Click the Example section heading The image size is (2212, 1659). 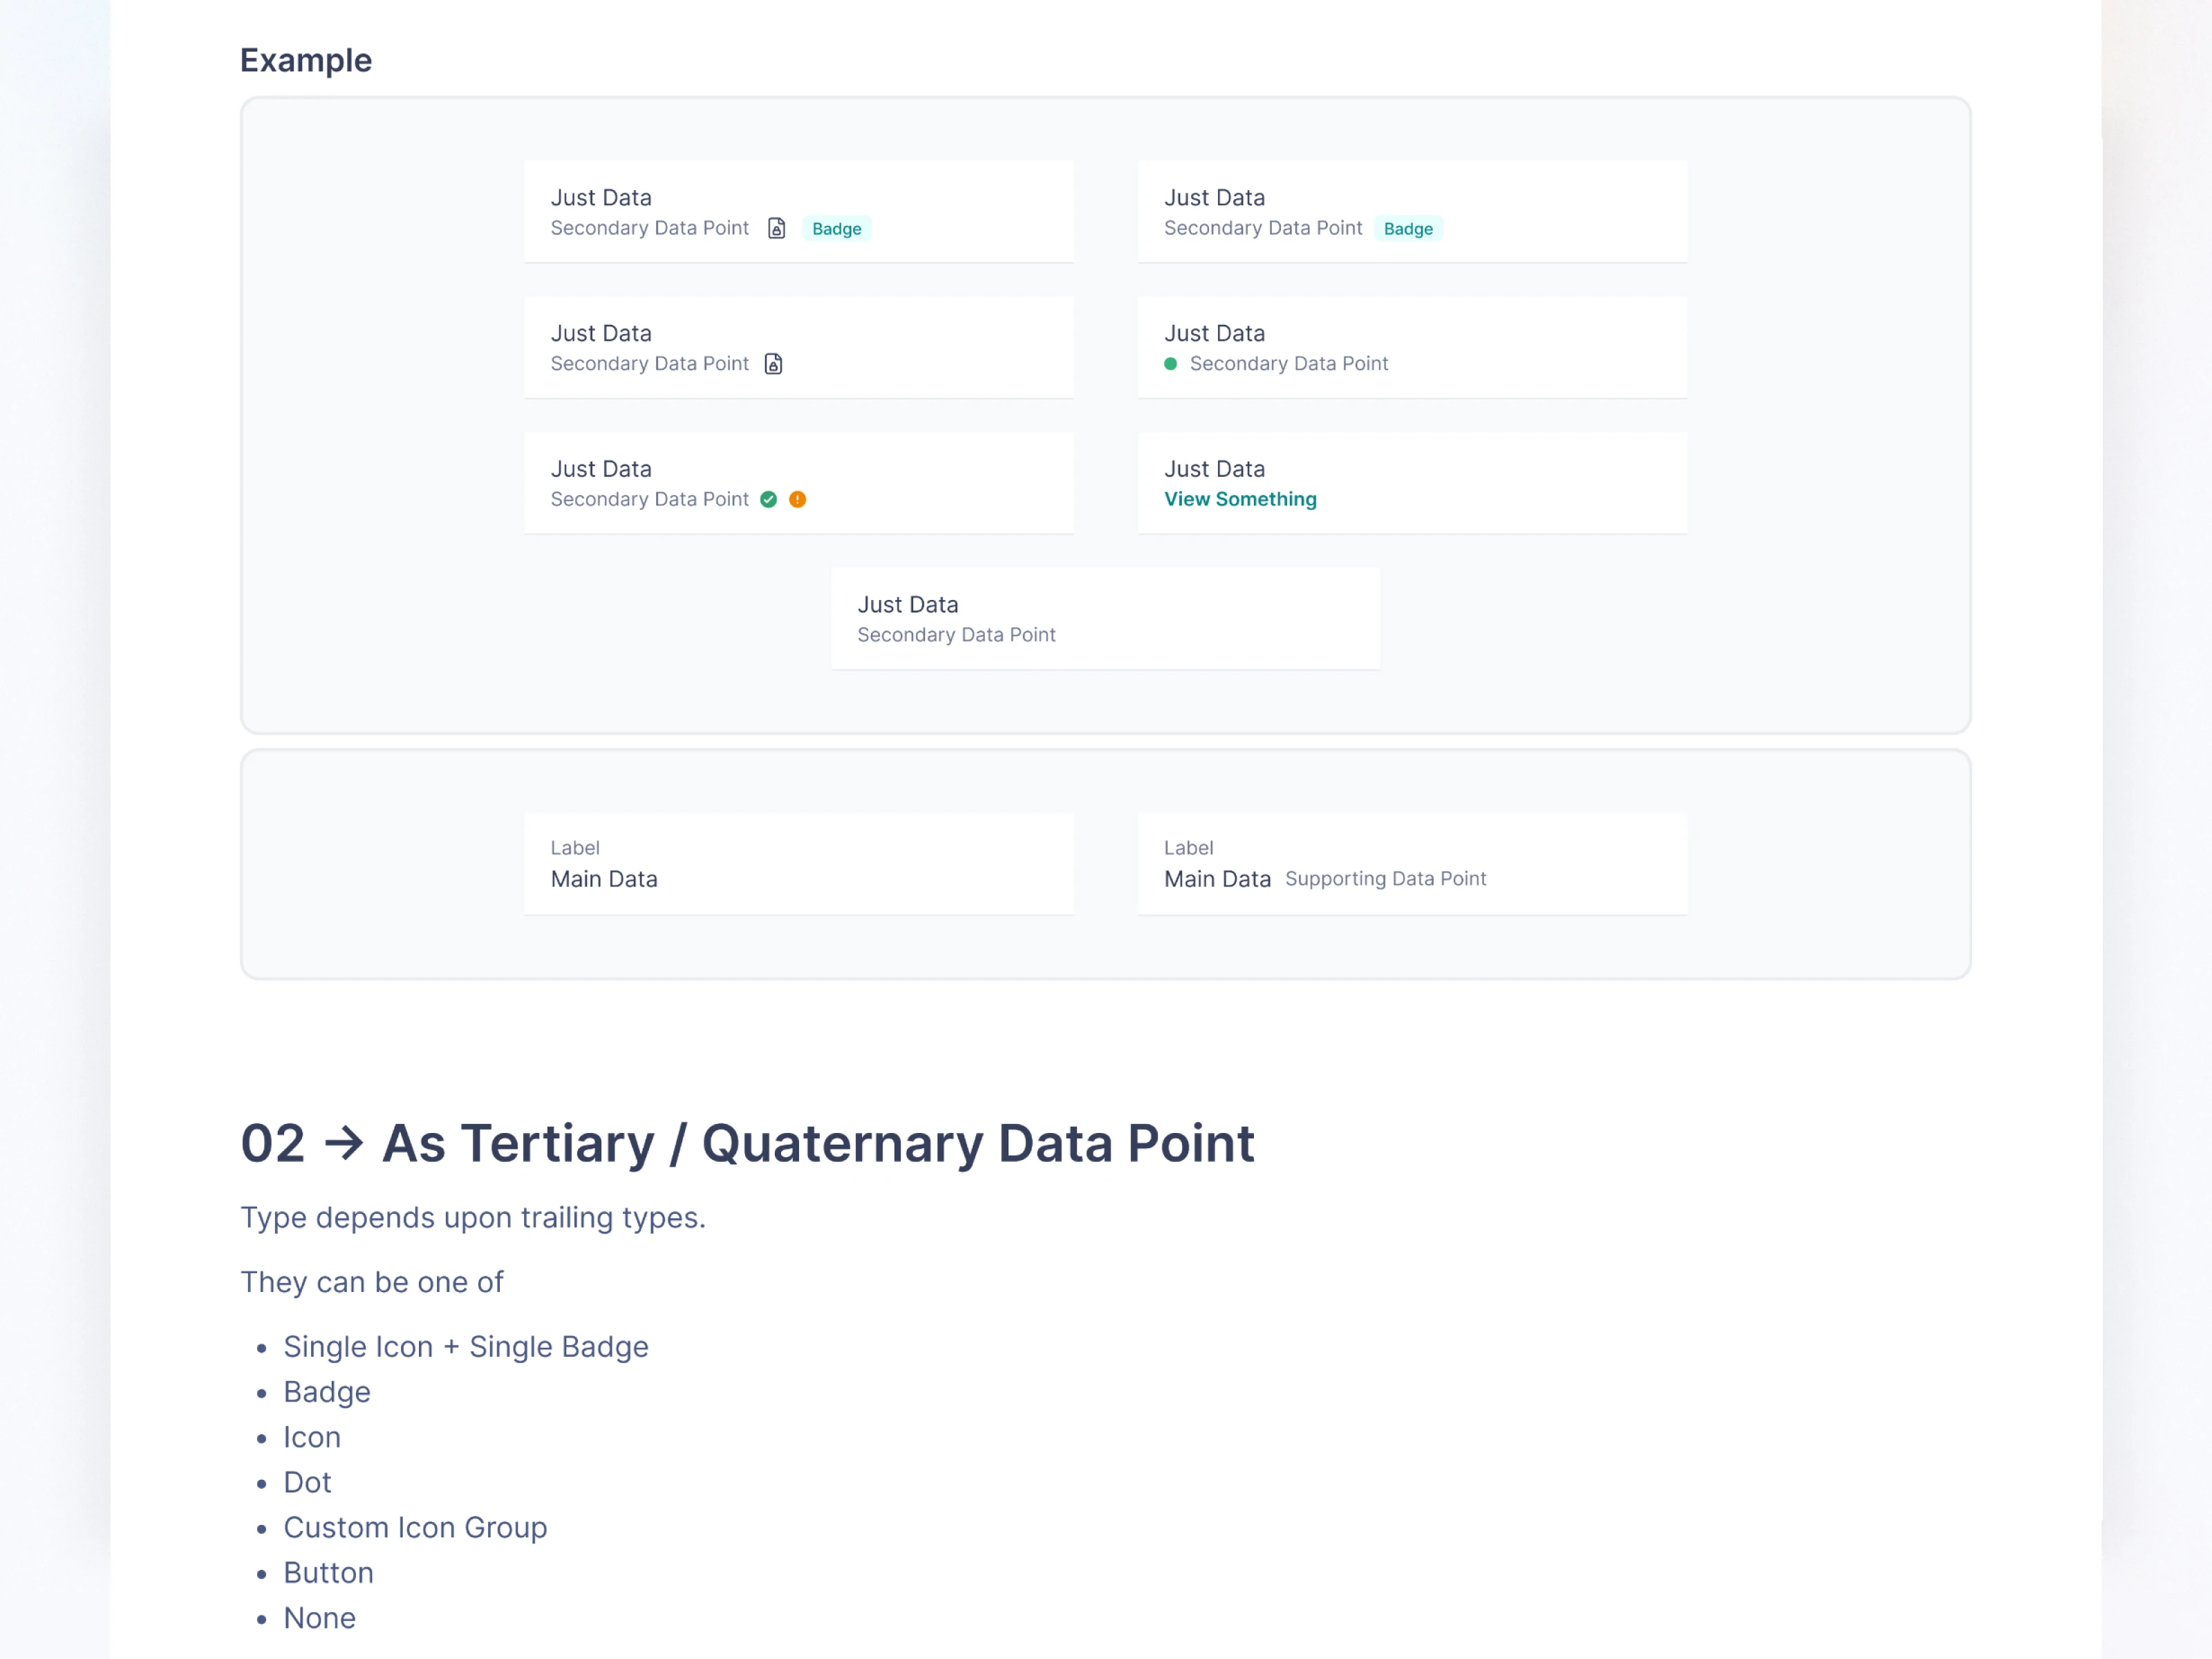(x=306, y=60)
